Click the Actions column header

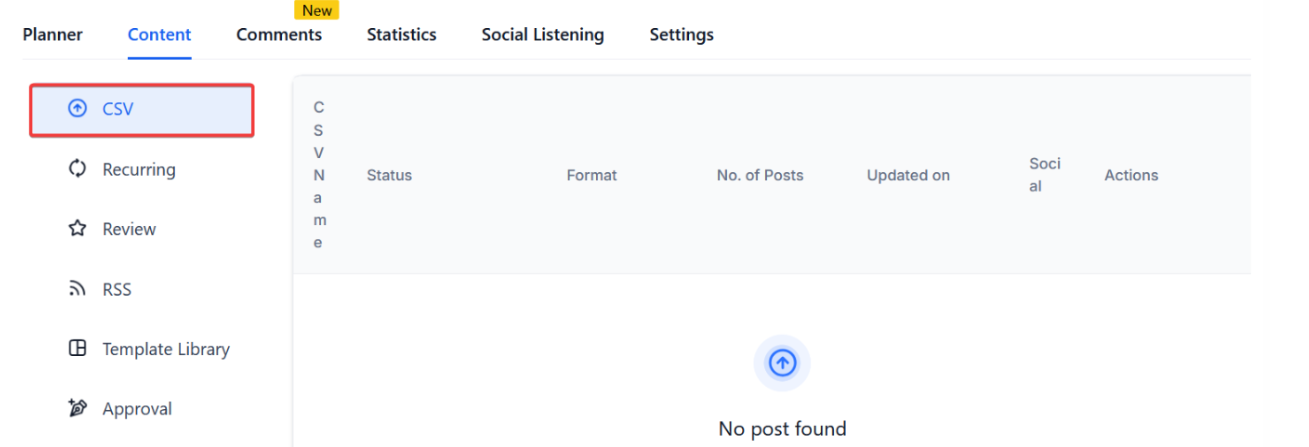[x=1131, y=175]
